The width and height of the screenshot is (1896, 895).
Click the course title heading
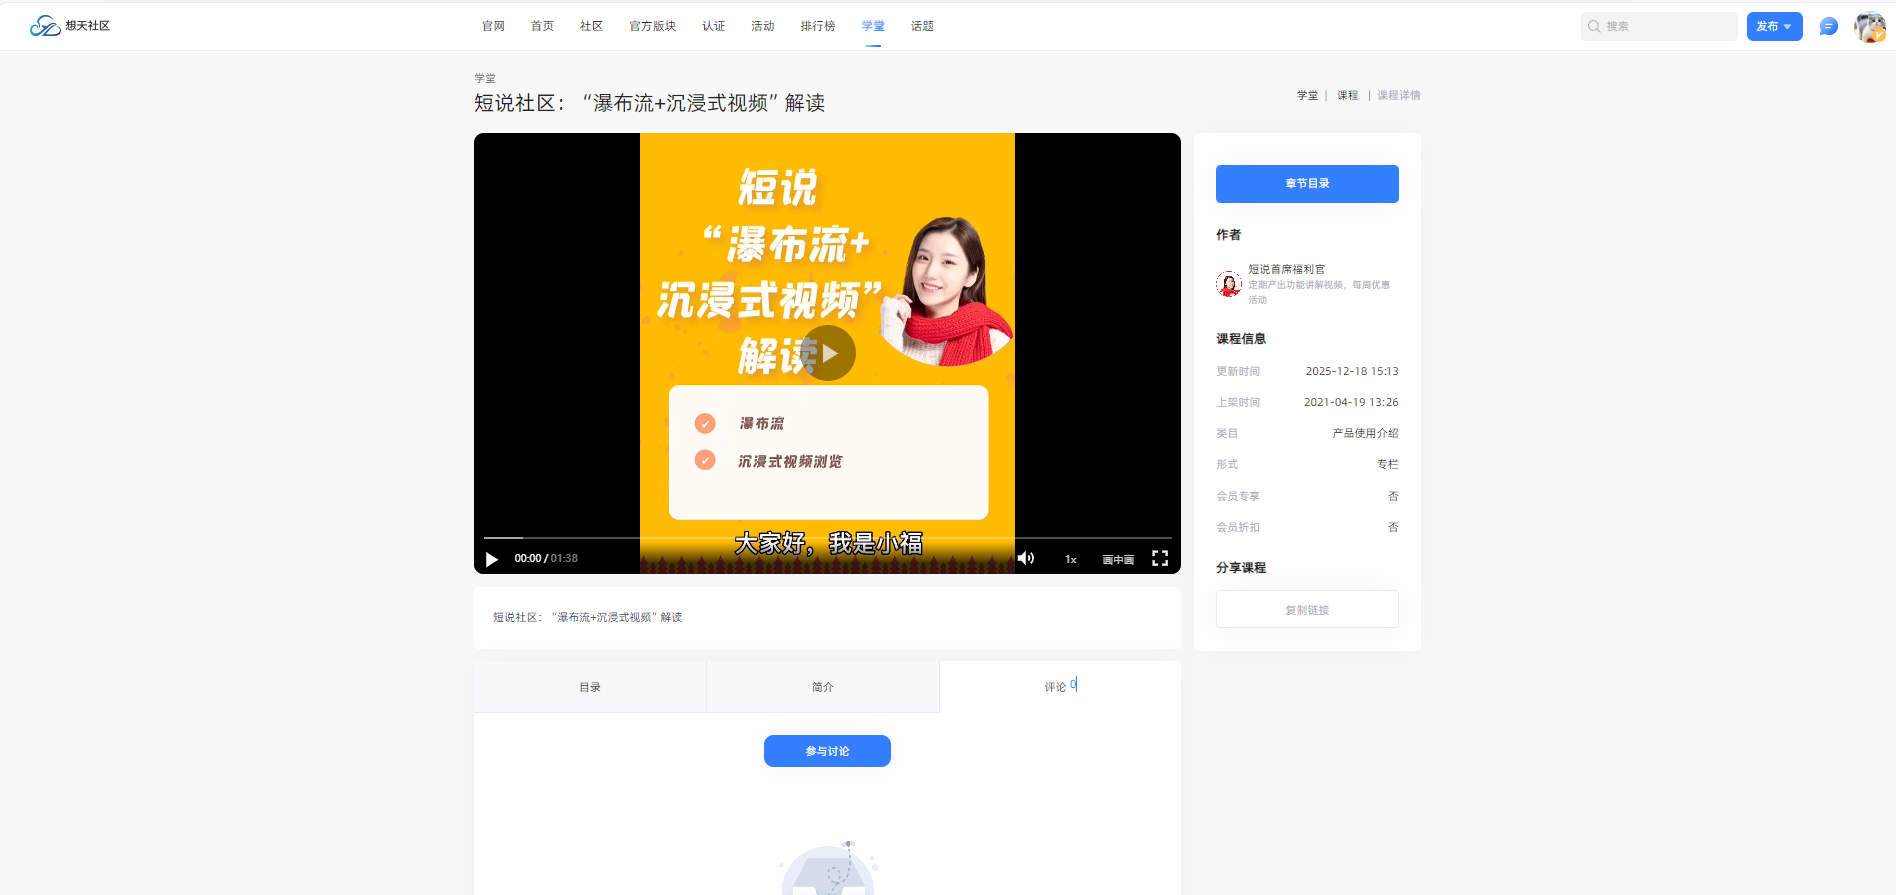coord(649,103)
